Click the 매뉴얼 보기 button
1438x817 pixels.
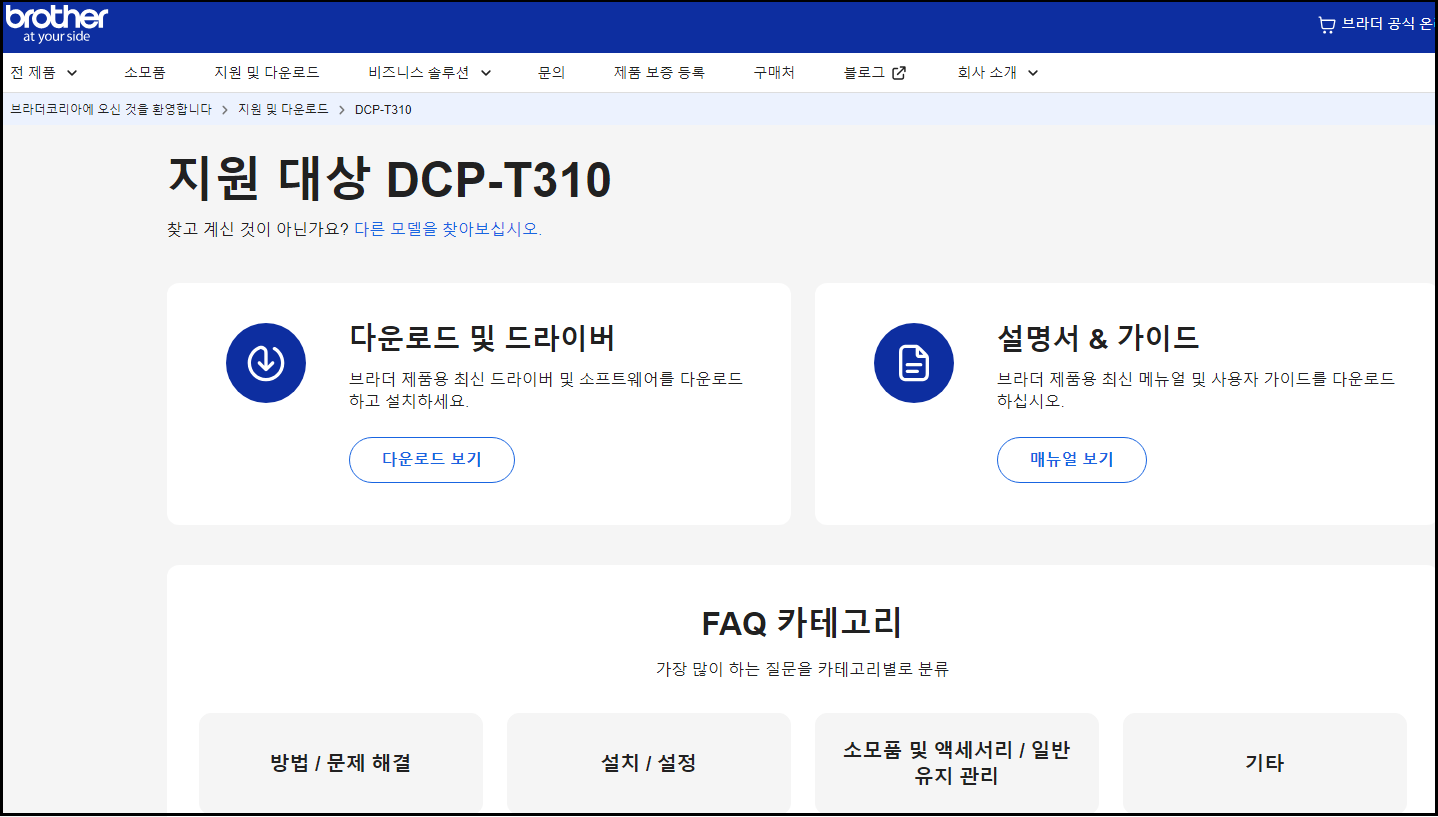point(1071,460)
